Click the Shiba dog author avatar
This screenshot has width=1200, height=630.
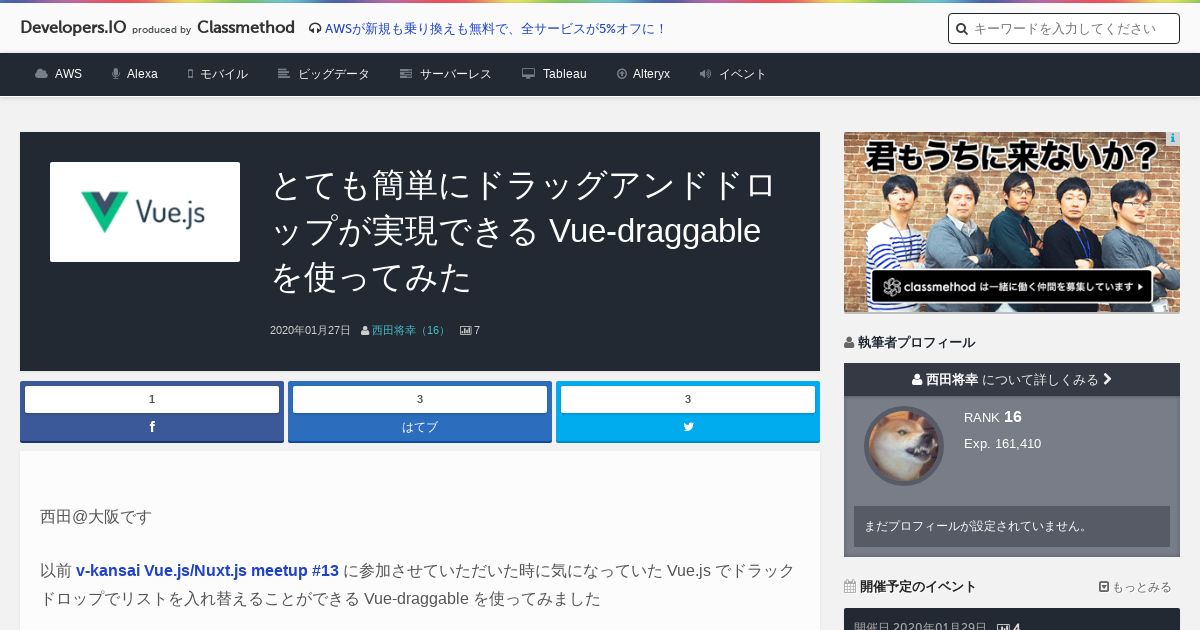click(904, 446)
